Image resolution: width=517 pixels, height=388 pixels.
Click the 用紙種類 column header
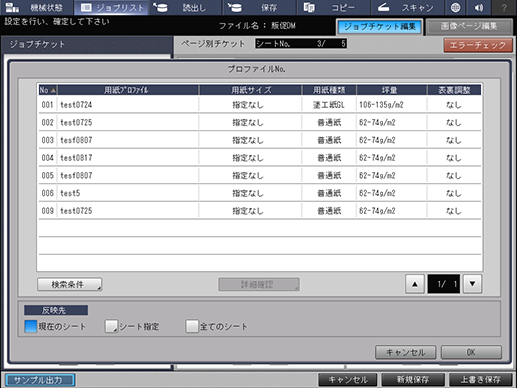pos(329,90)
